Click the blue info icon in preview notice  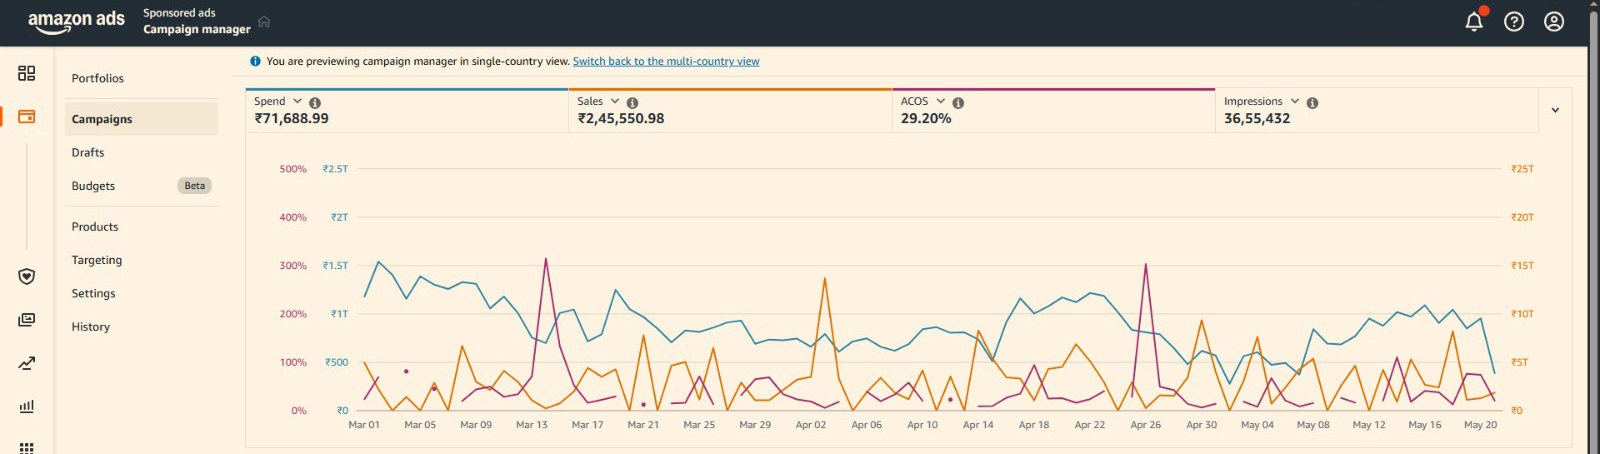[x=255, y=61]
